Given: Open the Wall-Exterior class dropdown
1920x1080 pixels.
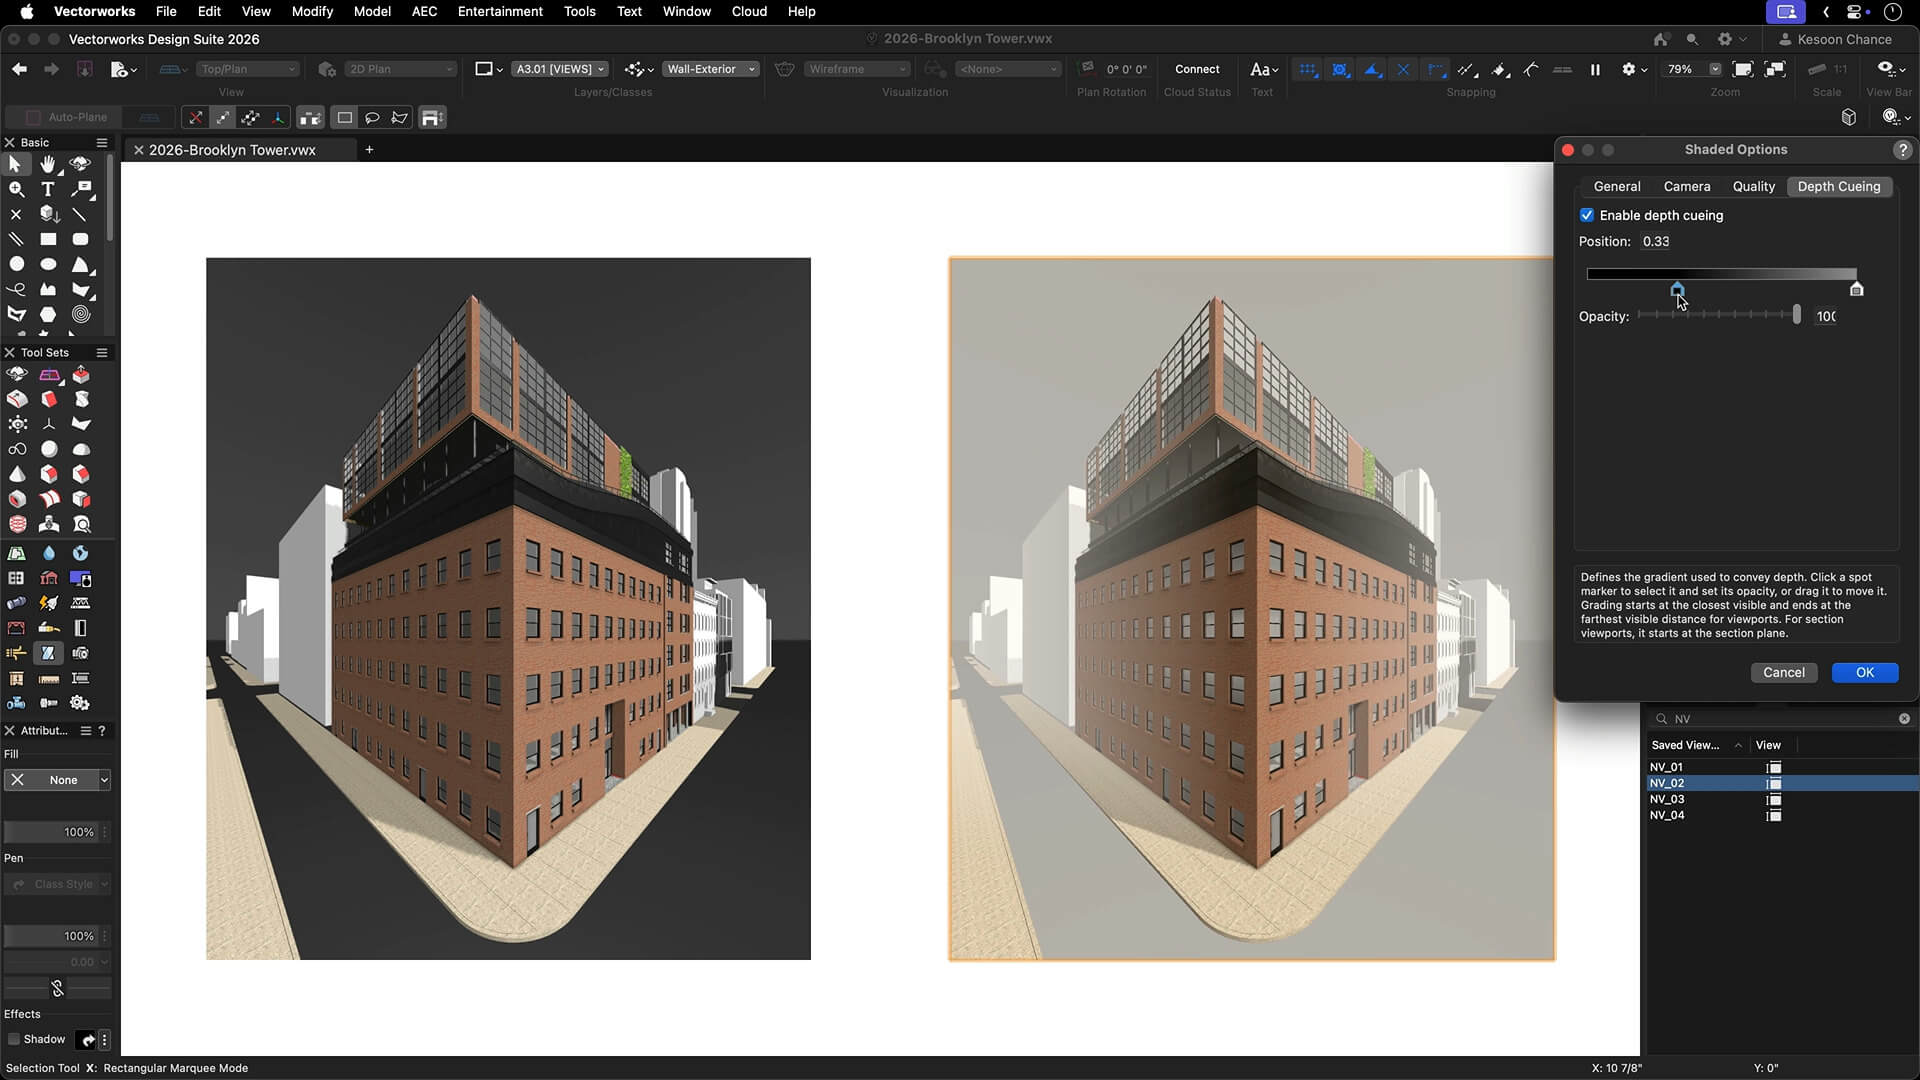Looking at the screenshot, I should click(710, 69).
